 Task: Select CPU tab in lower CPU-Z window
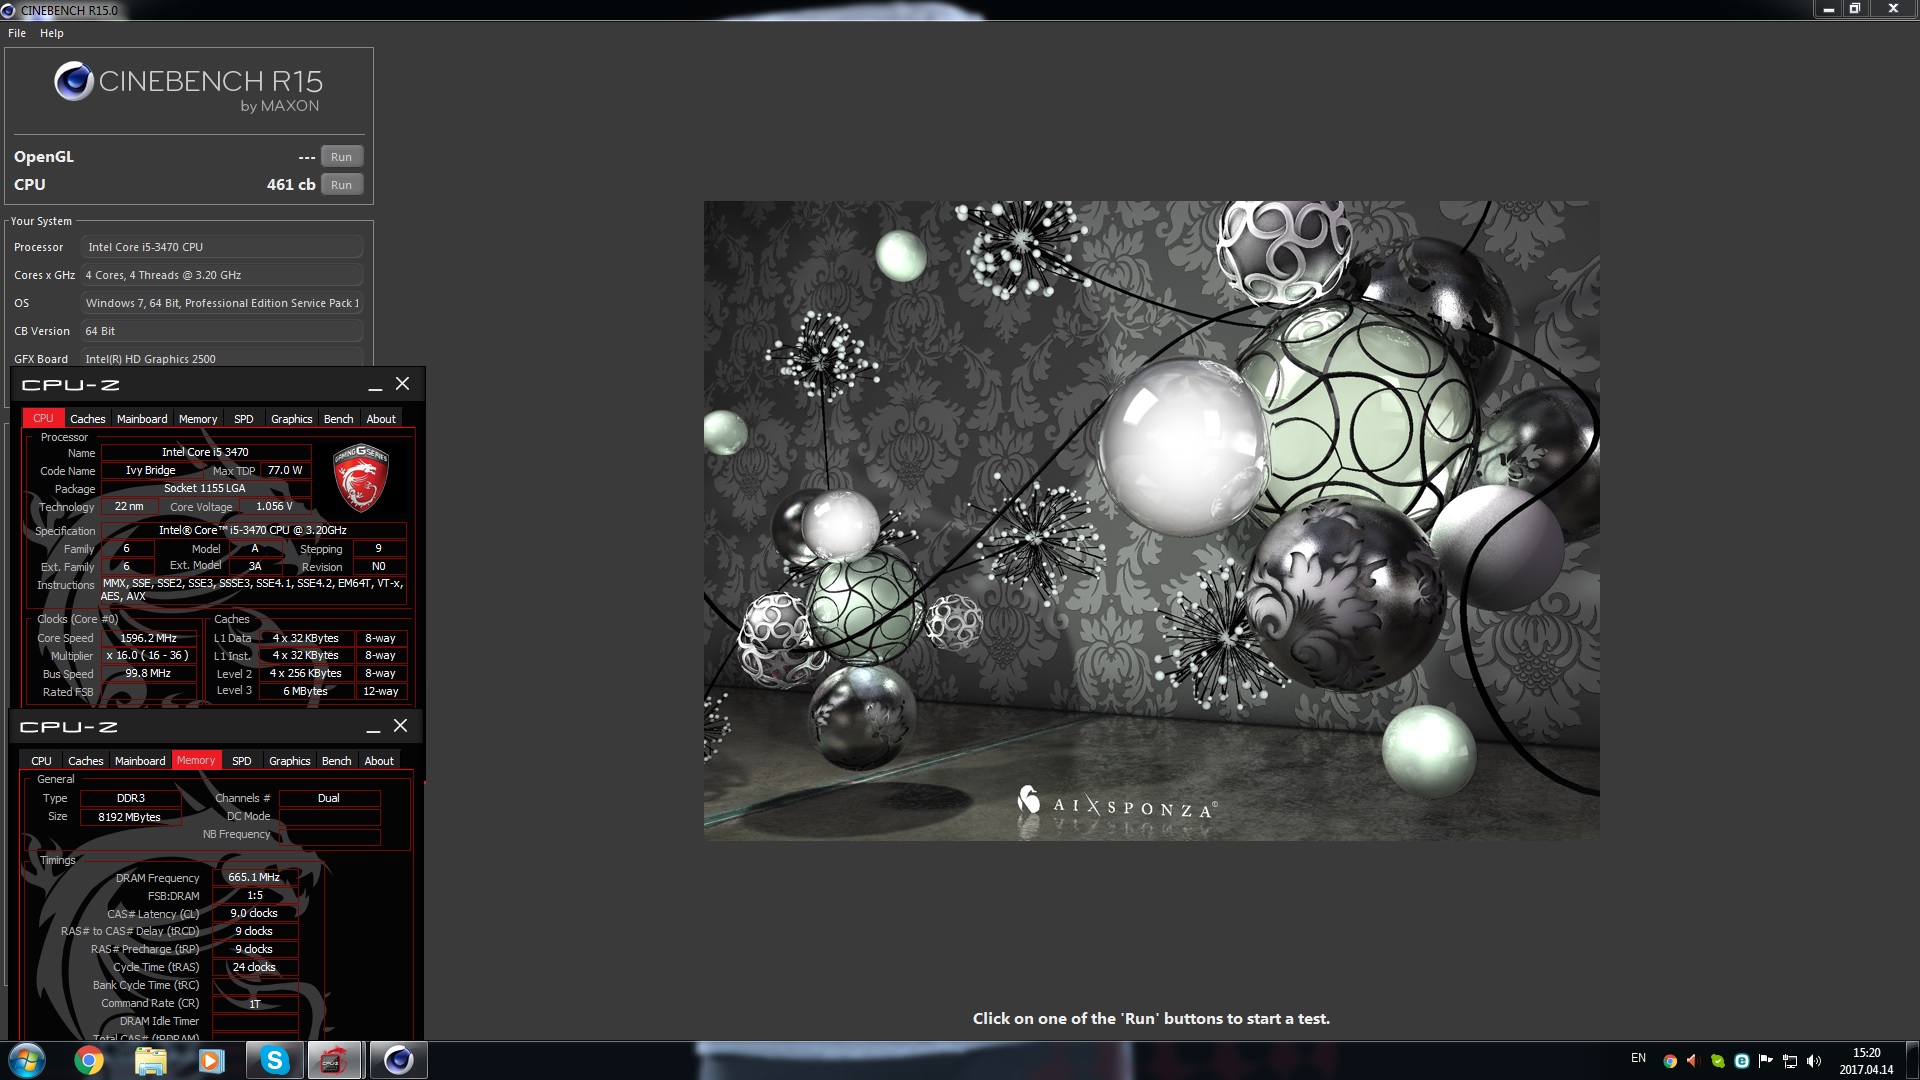41,761
